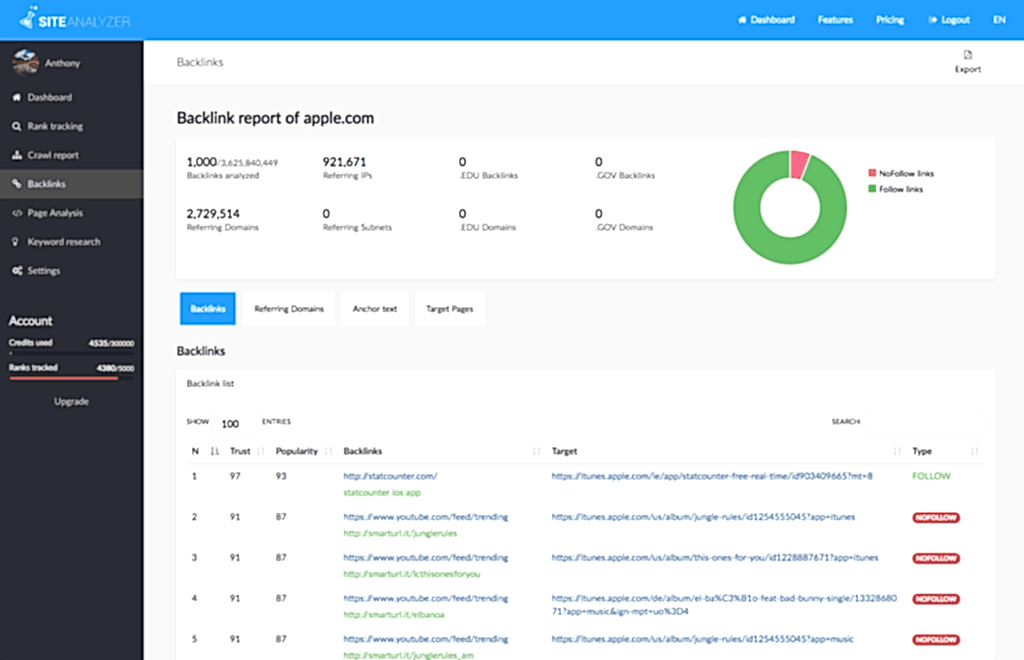Switch to the Anchor text tab
The image size is (1024, 660).
(375, 309)
